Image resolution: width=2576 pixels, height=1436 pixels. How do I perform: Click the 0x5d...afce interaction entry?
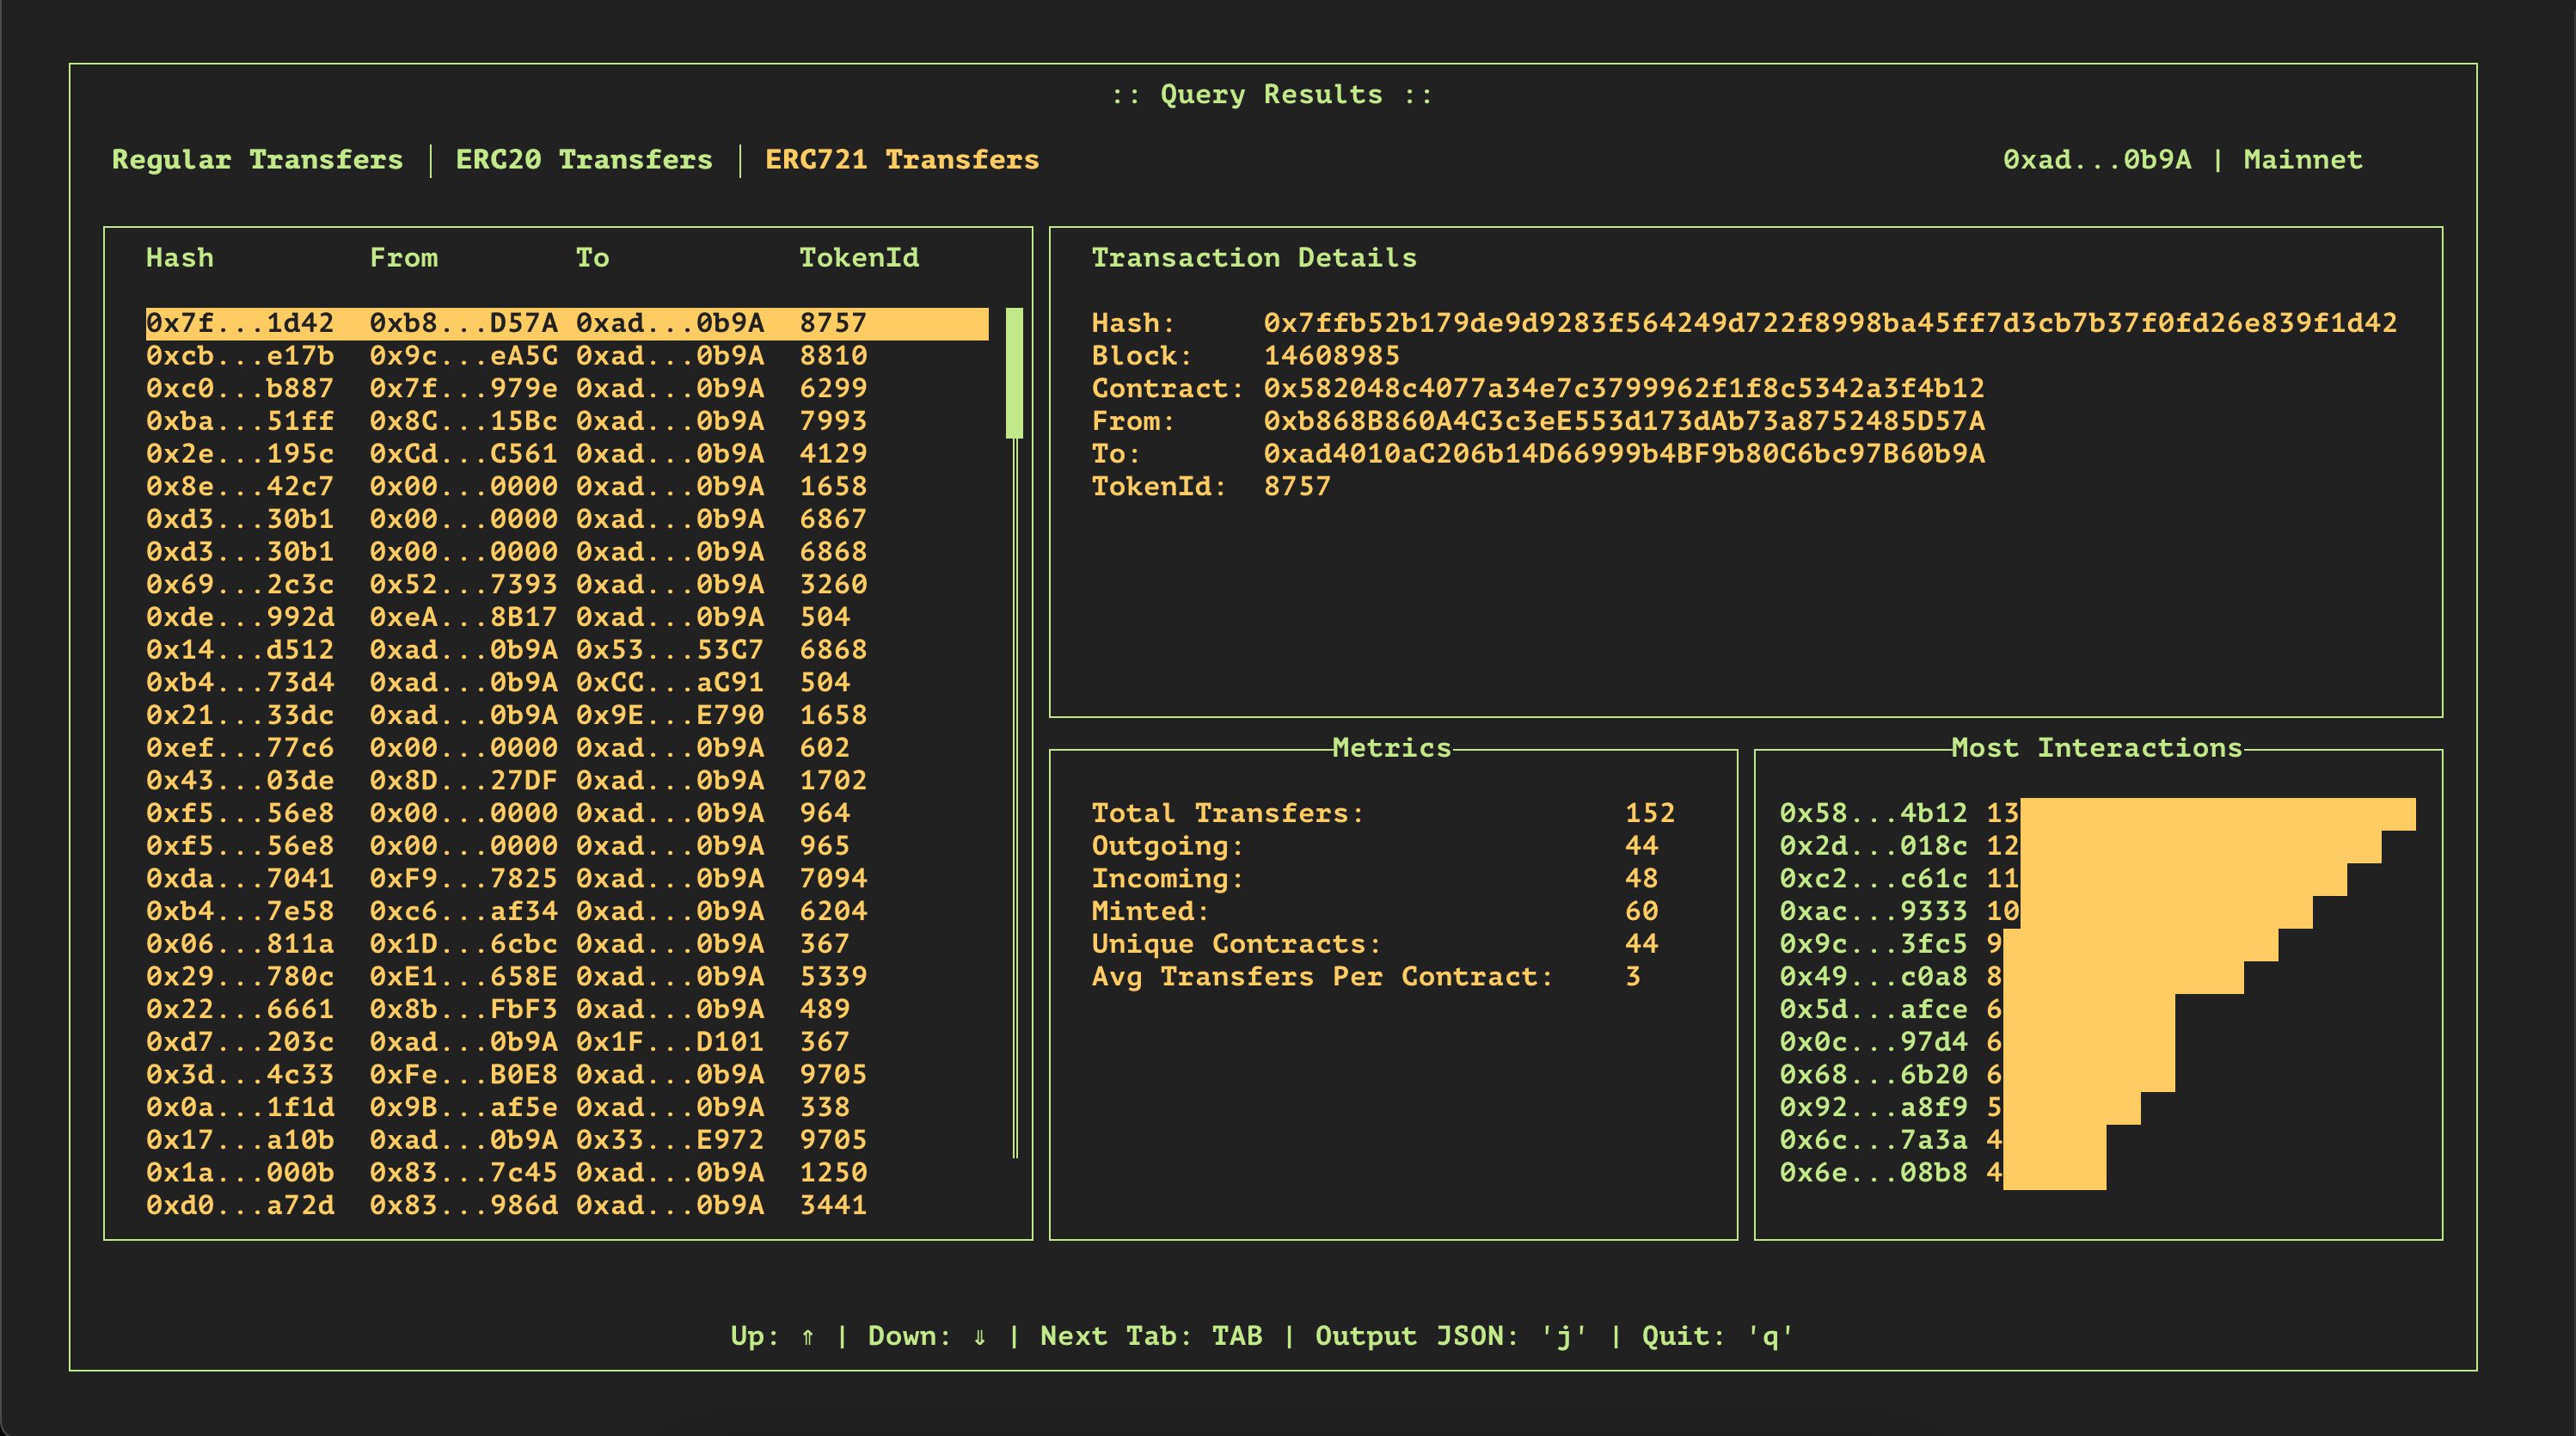(1977, 1010)
